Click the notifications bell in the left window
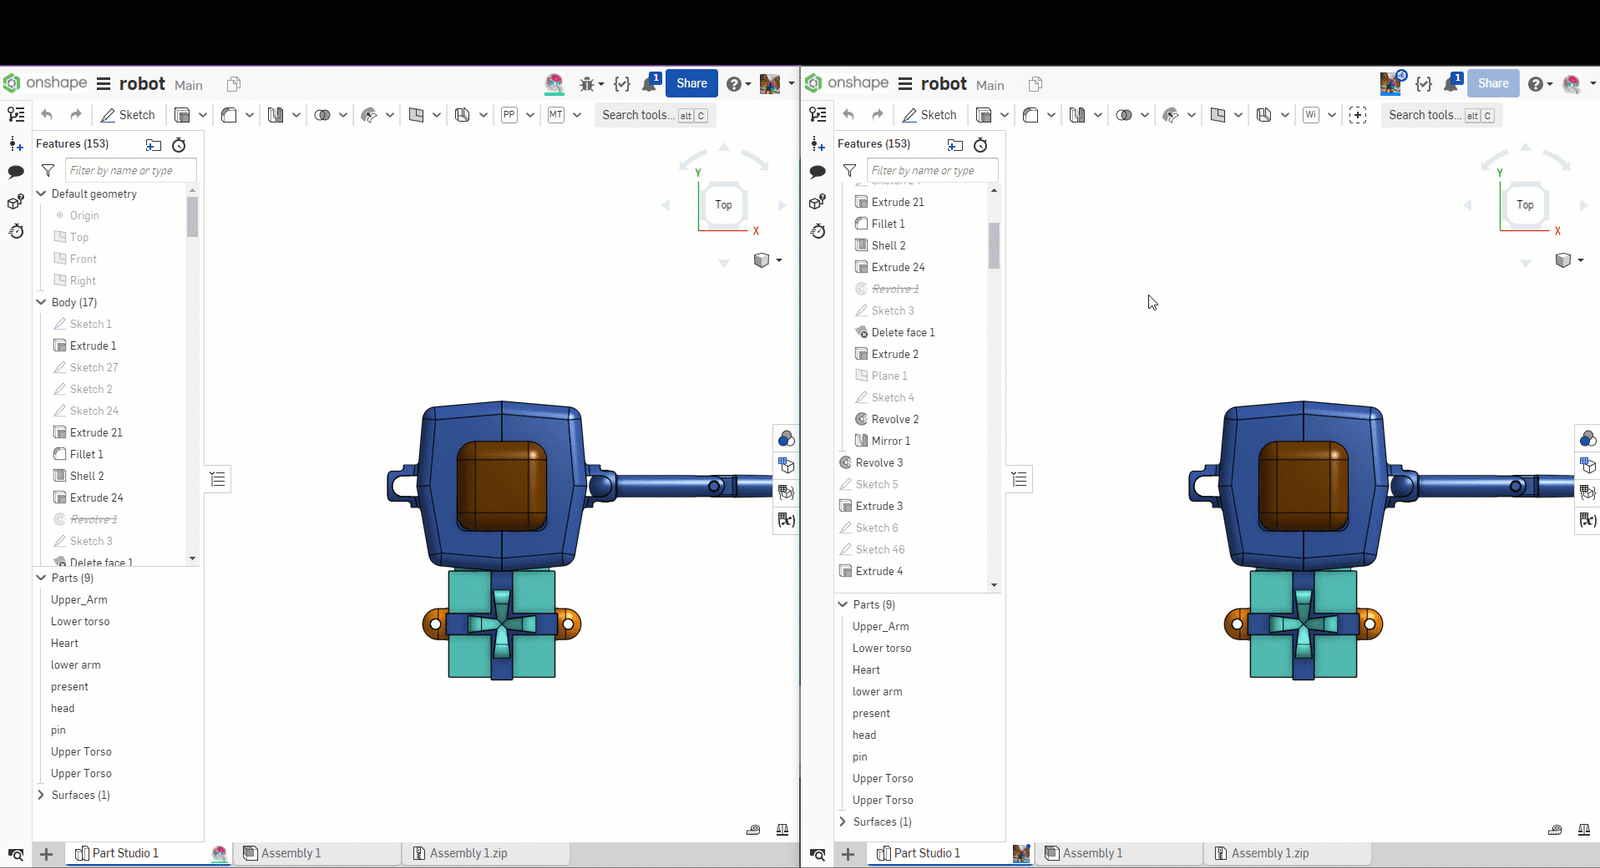Viewport: 1600px width, 868px height. point(651,83)
